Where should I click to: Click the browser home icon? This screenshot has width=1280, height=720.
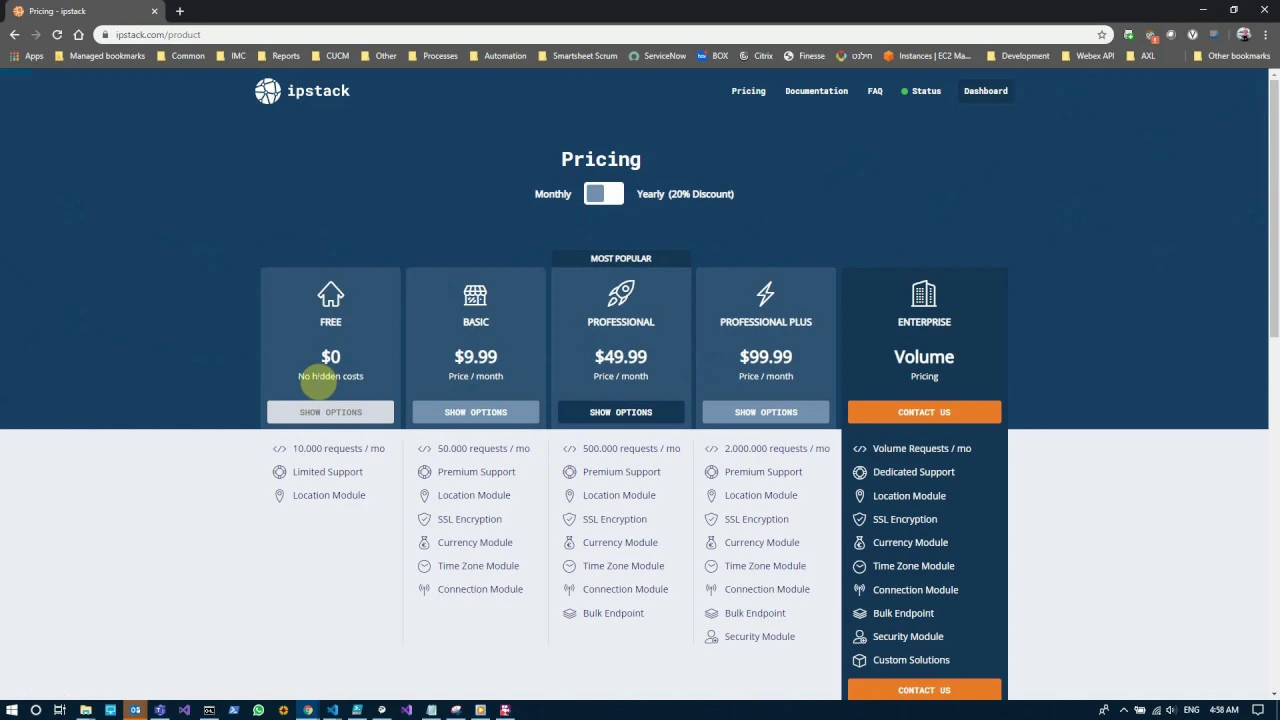pos(78,34)
